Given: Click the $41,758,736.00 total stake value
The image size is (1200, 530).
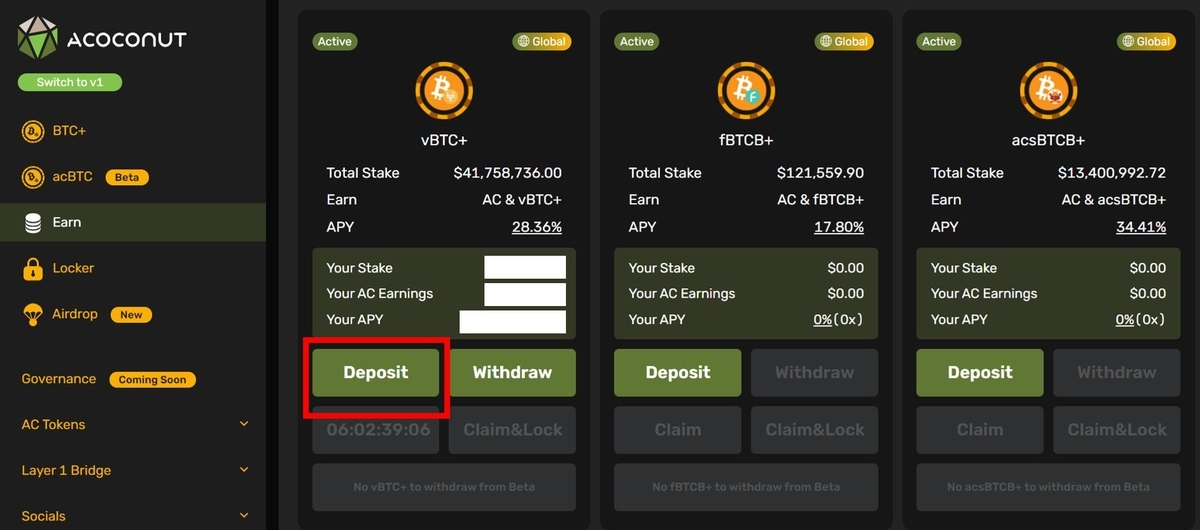Looking at the screenshot, I should (508, 173).
